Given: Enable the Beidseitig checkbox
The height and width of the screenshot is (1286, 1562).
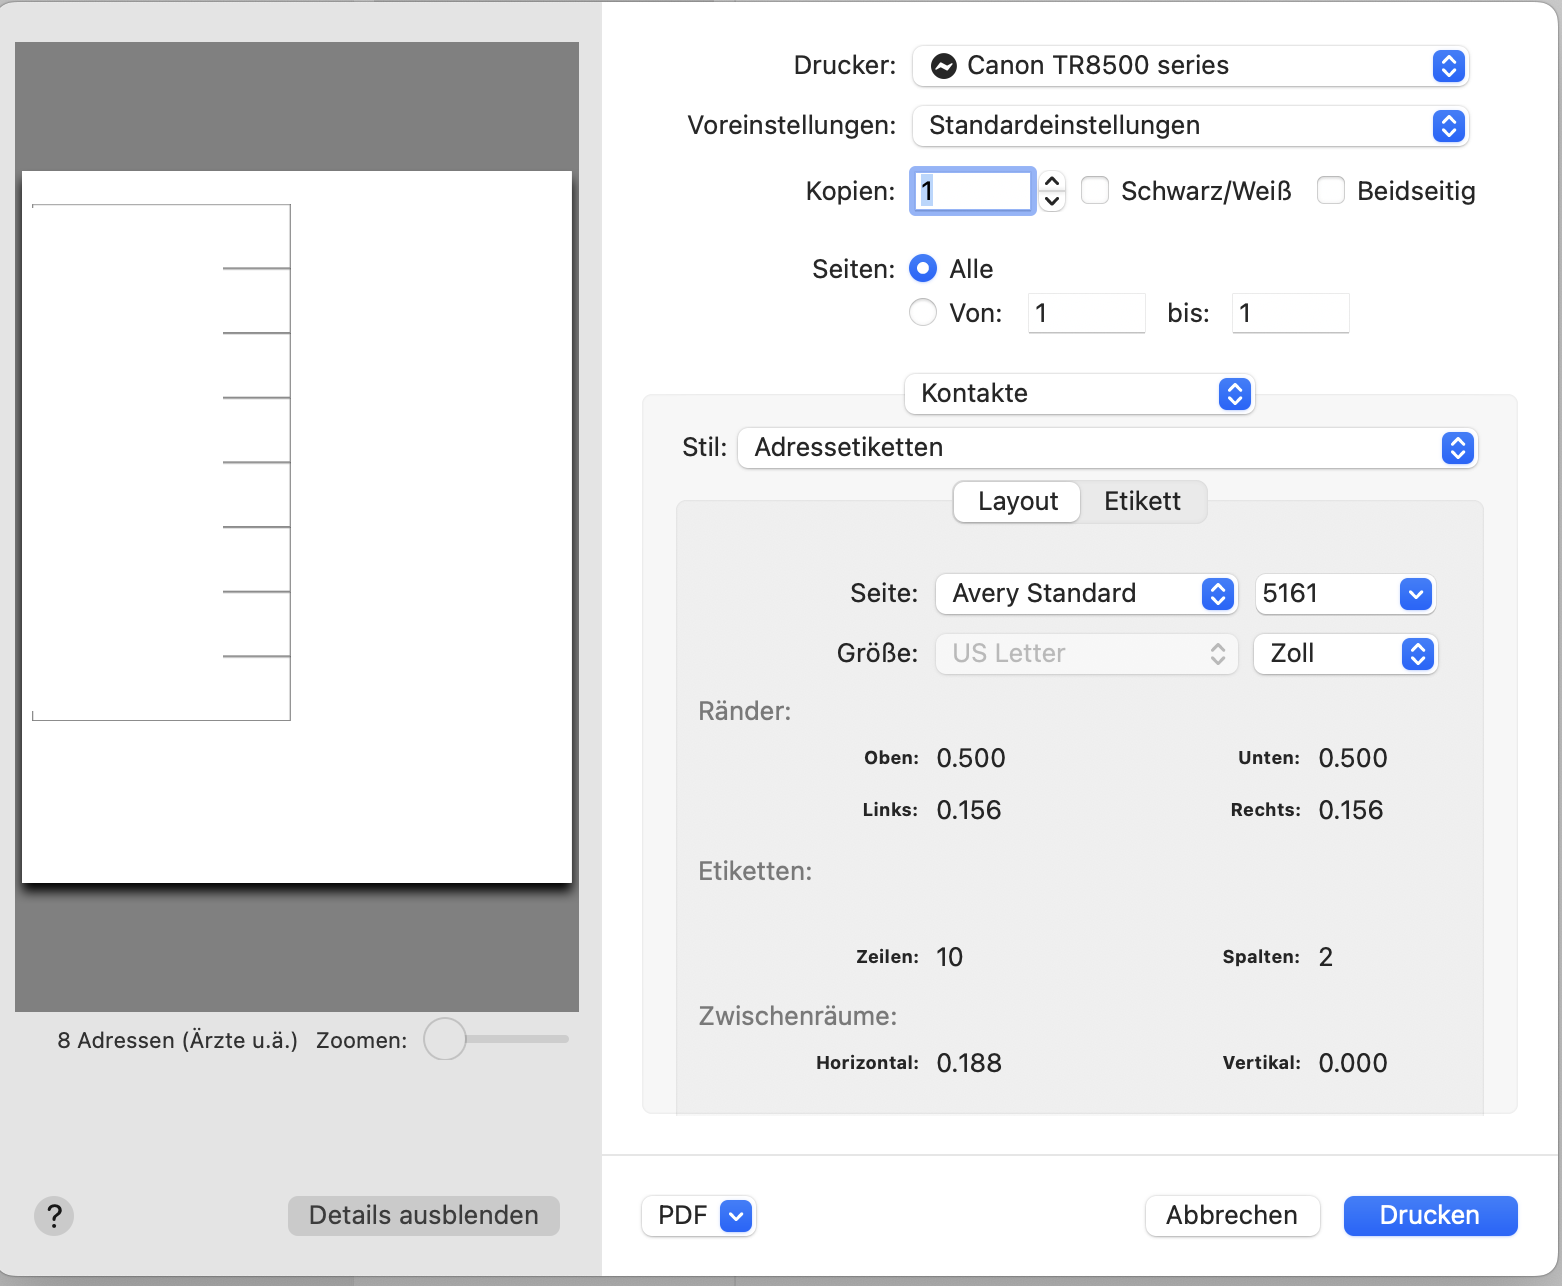Looking at the screenshot, I should point(1331,190).
